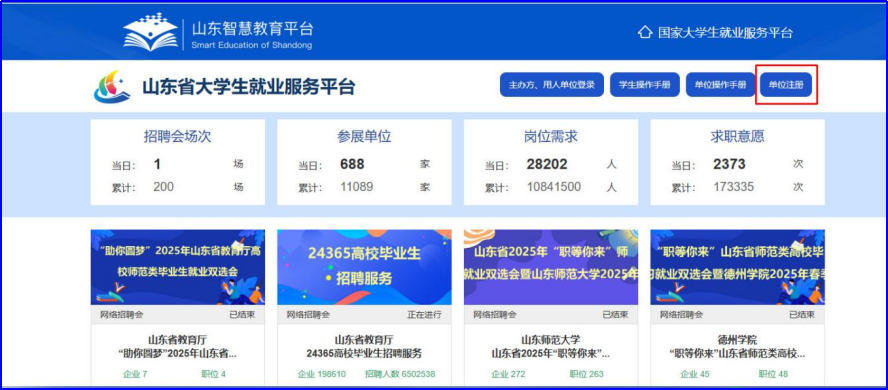Click 正在进行 status on 24365 card

pyautogui.click(x=424, y=315)
